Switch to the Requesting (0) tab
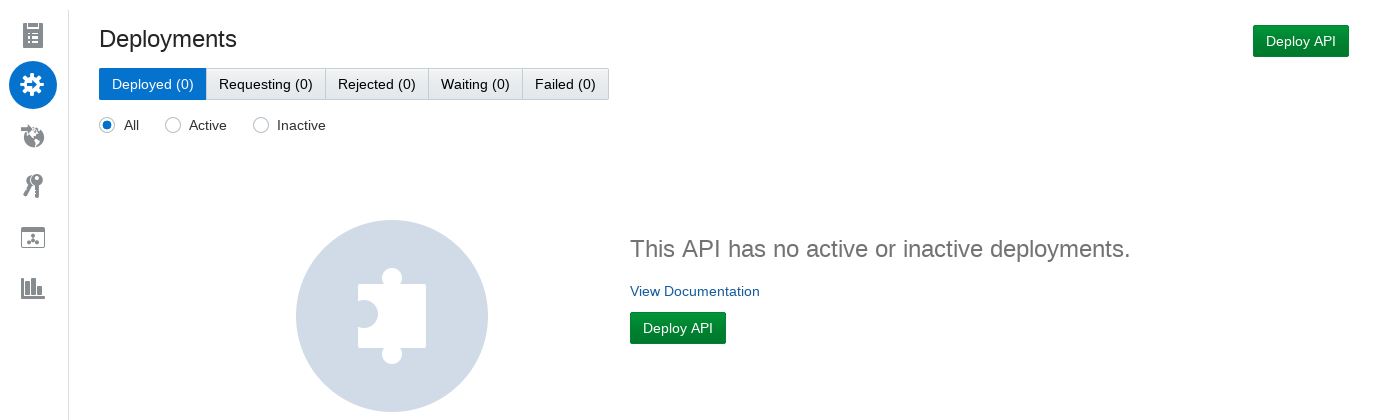This screenshot has width=1379, height=420. pyautogui.click(x=265, y=84)
